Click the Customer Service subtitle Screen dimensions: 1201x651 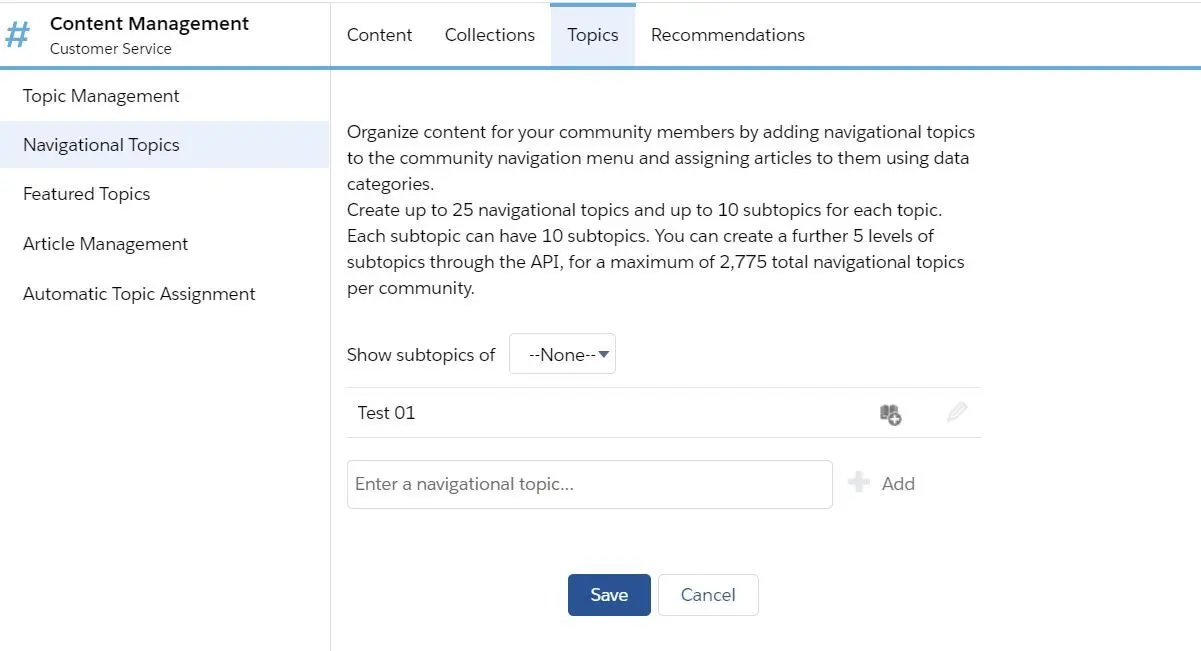coord(110,49)
